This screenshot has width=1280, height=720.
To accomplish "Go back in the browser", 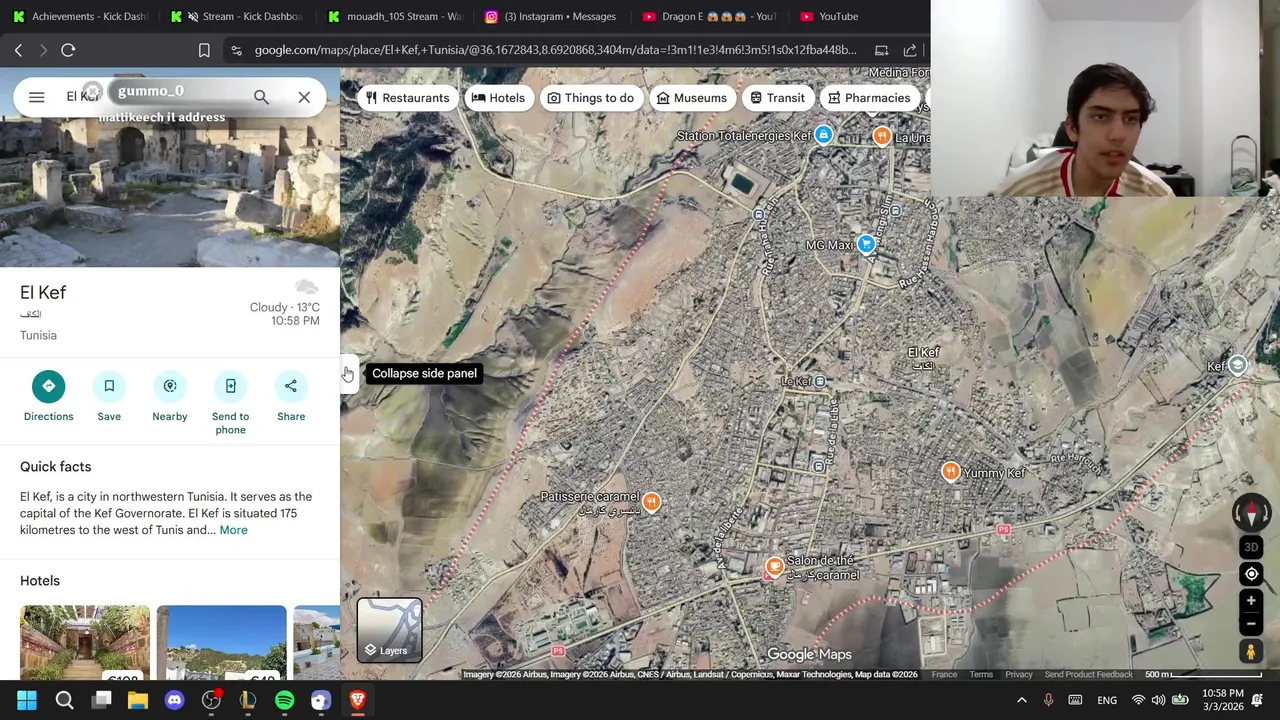I will click(x=18, y=50).
